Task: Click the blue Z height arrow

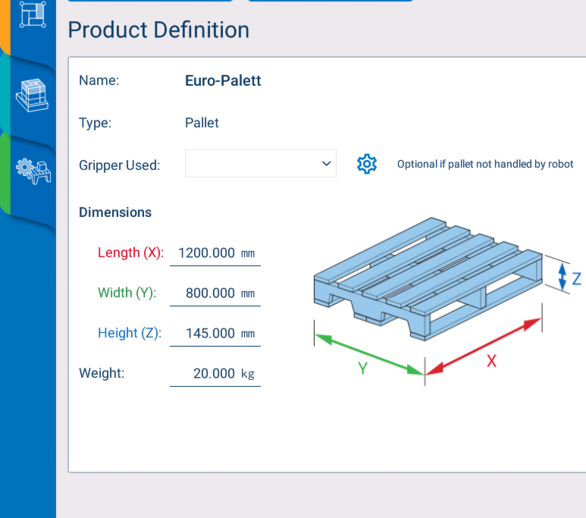Action: [562, 277]
